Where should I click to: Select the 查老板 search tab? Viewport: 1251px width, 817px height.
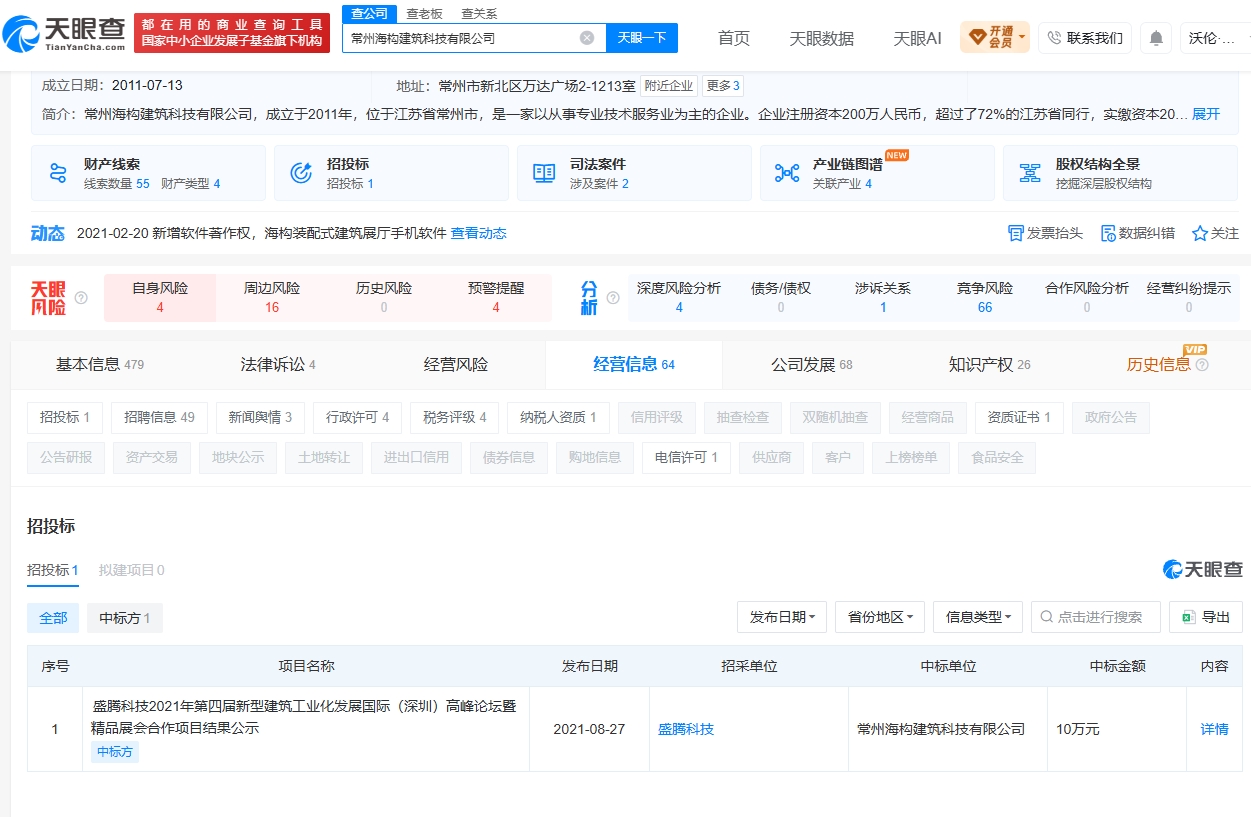click(x=424, y=13)
